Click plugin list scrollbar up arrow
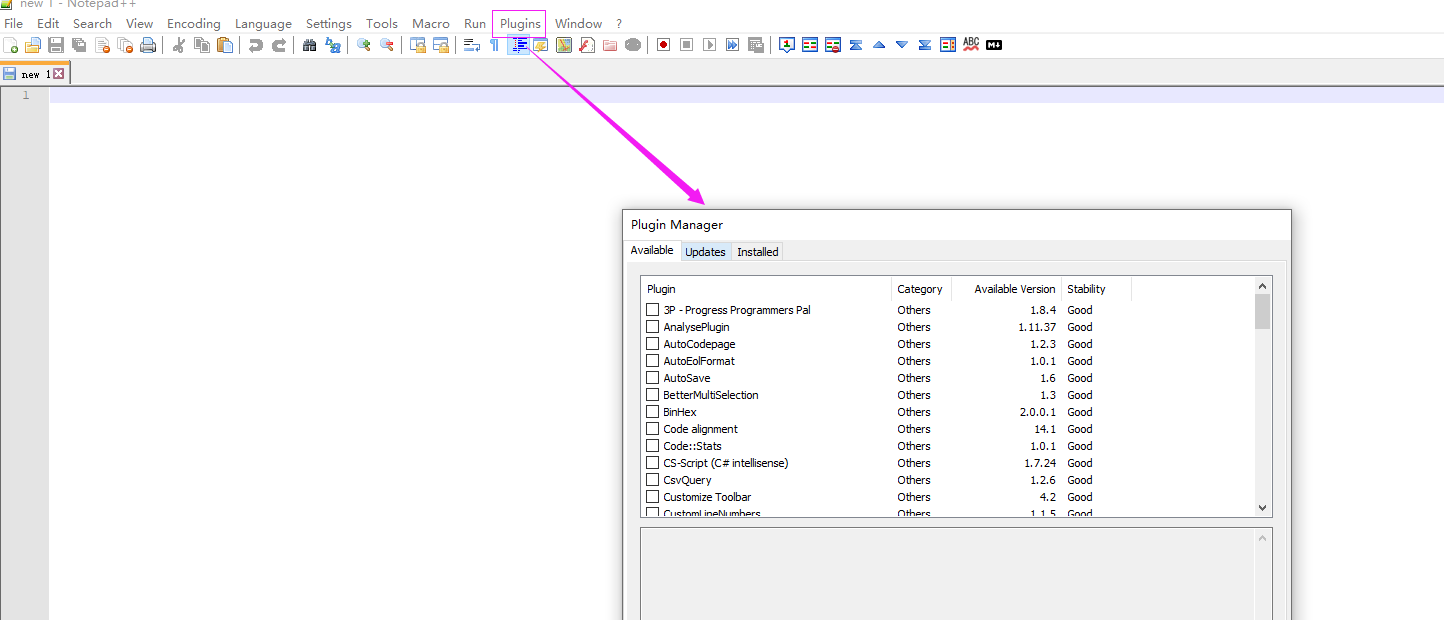The width and height of the screenshot is (1444, 620). point(1262,286)
